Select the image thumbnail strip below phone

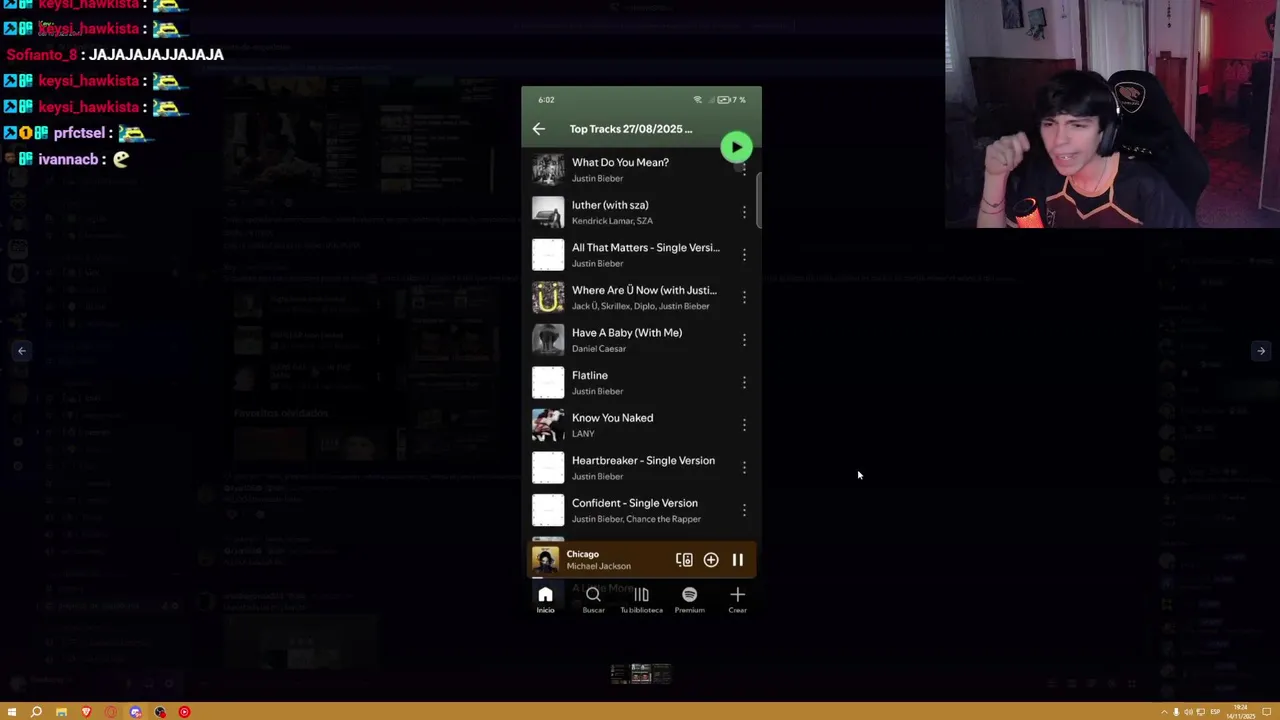(641, 675)
